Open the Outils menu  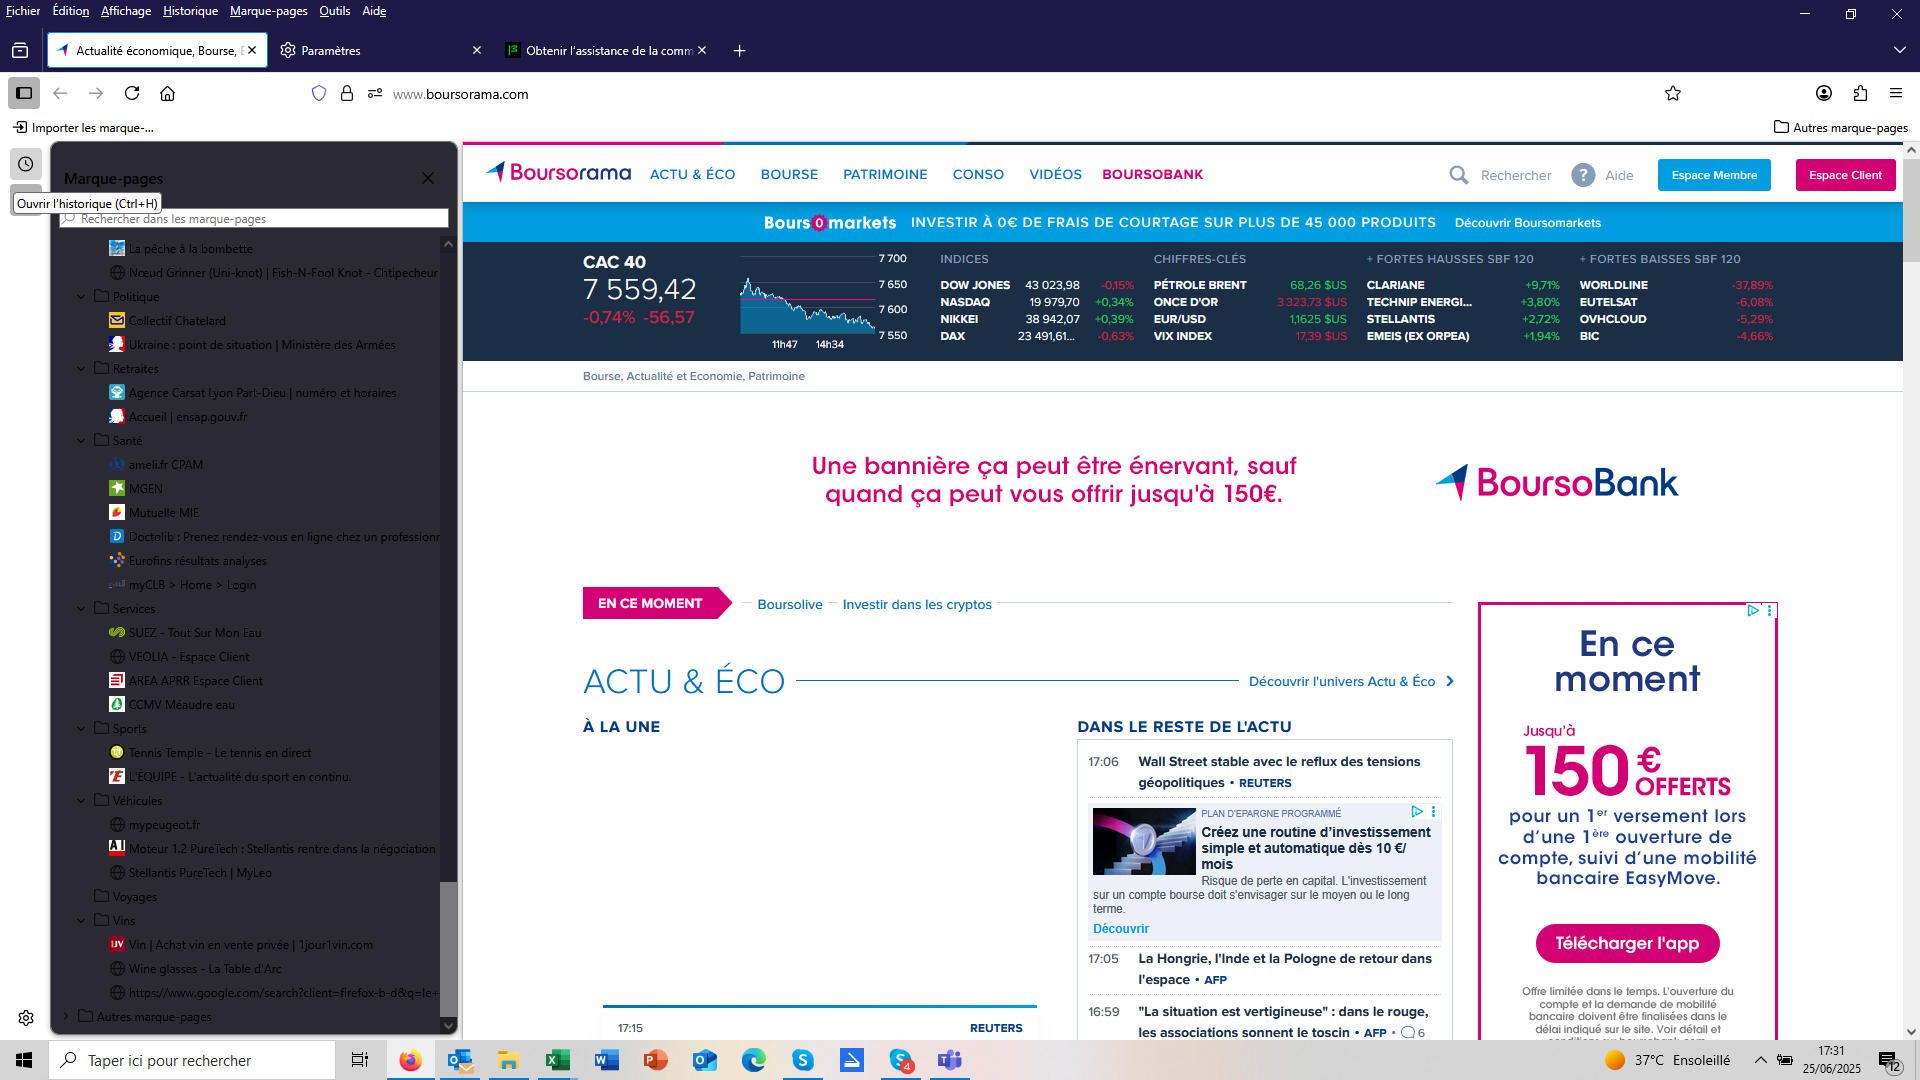(335, 11)
